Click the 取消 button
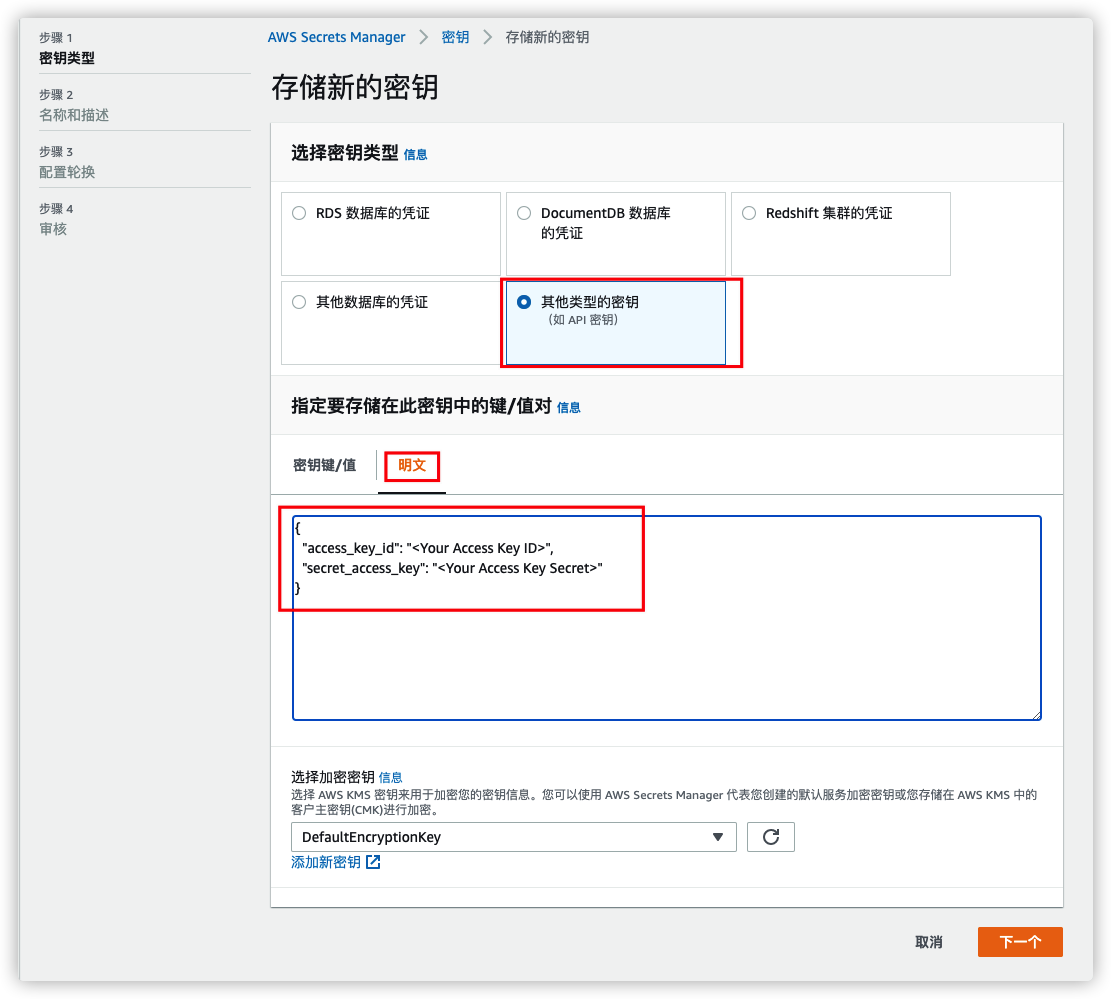This screenshot has height=999, width=1111. point(928,942)
